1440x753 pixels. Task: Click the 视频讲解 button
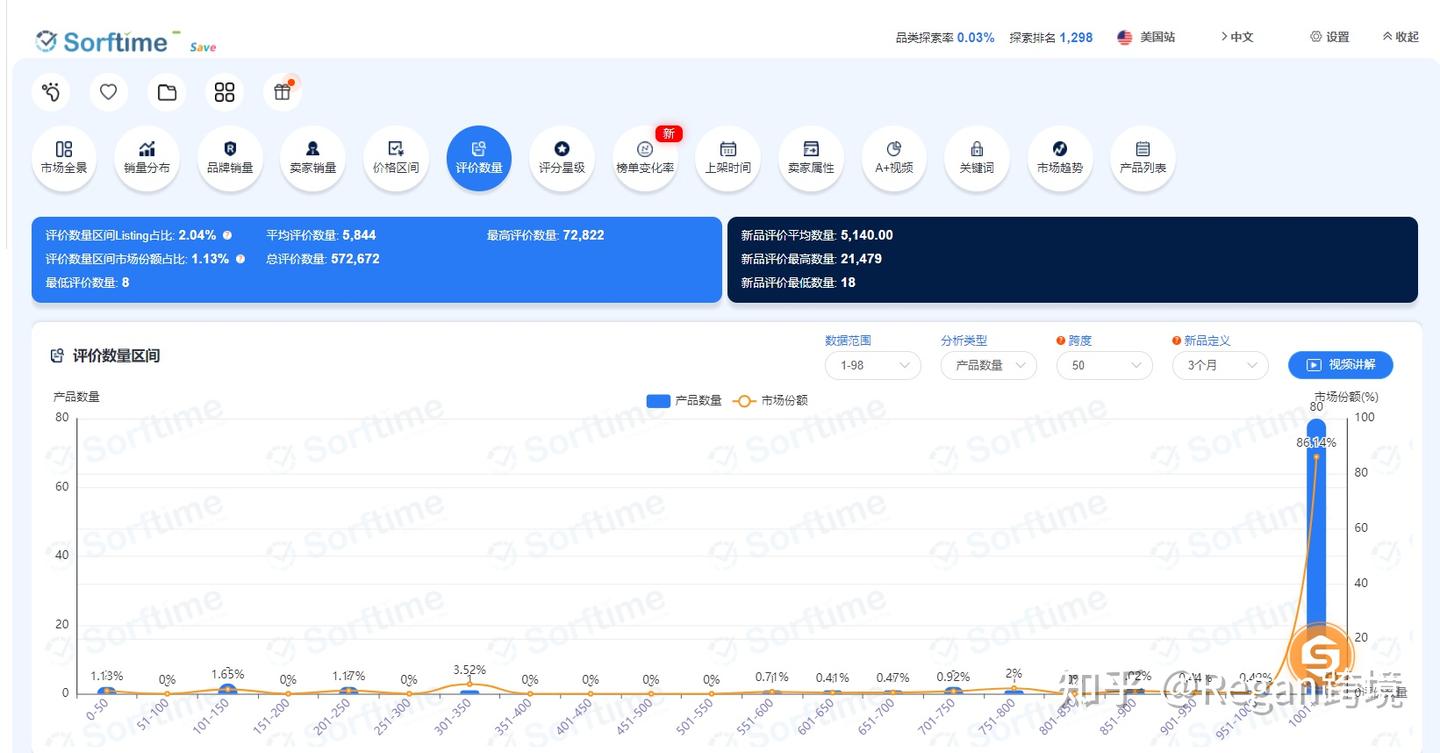click(x=1340, y=365)
